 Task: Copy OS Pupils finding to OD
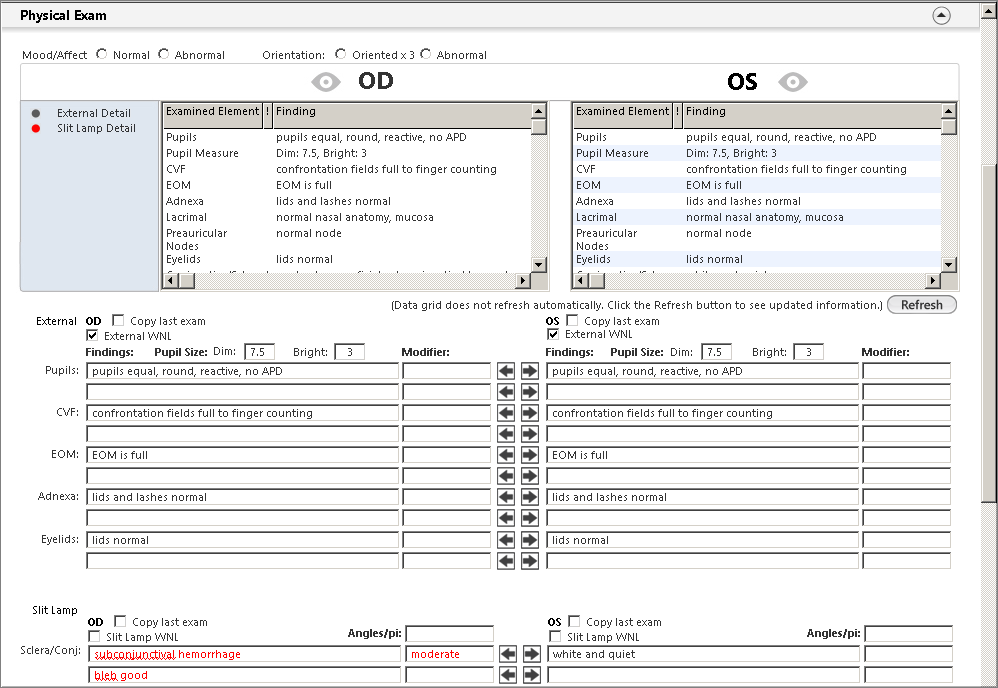coord(506,371)
